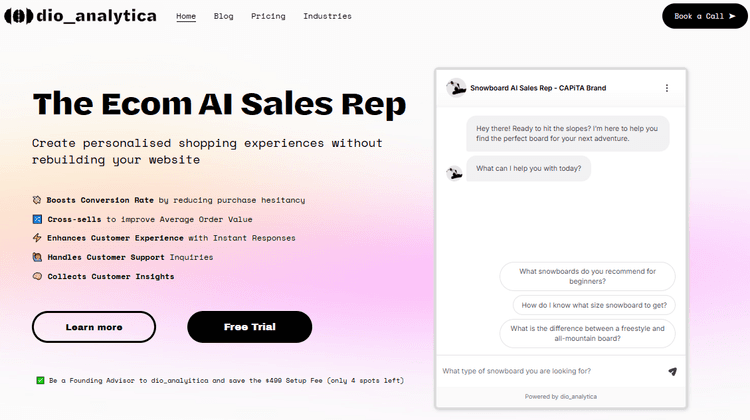
Task: Click the green checkmark beside Founding Advisor
Action: click(39, 380)
